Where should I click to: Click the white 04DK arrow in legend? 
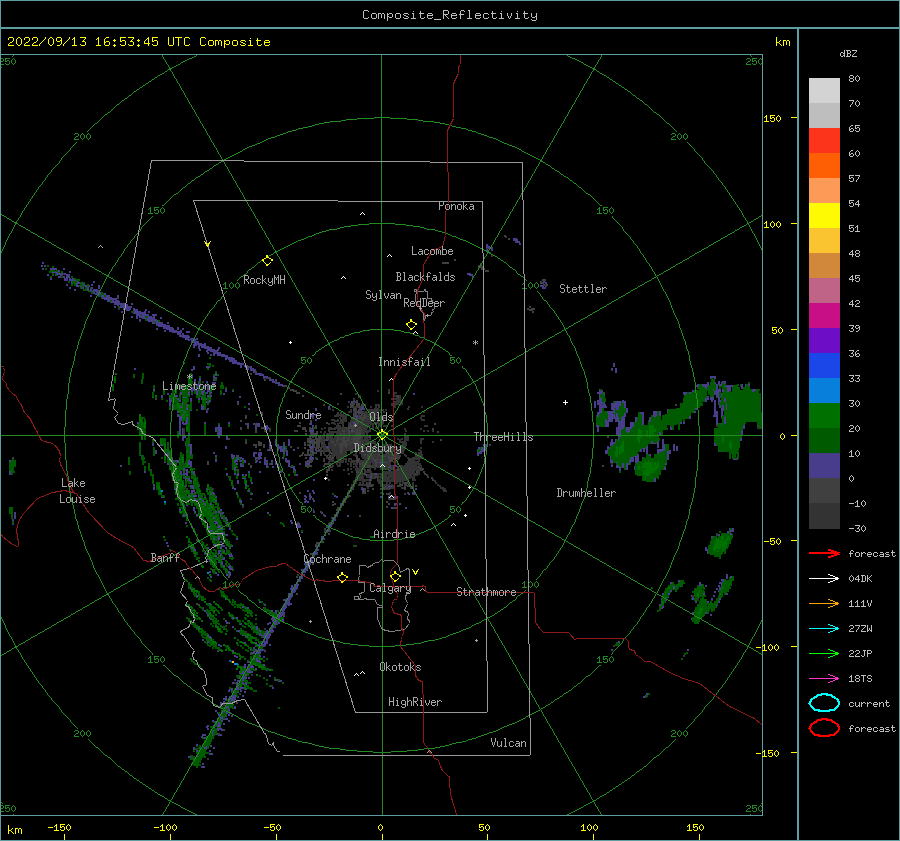[824, 579]
